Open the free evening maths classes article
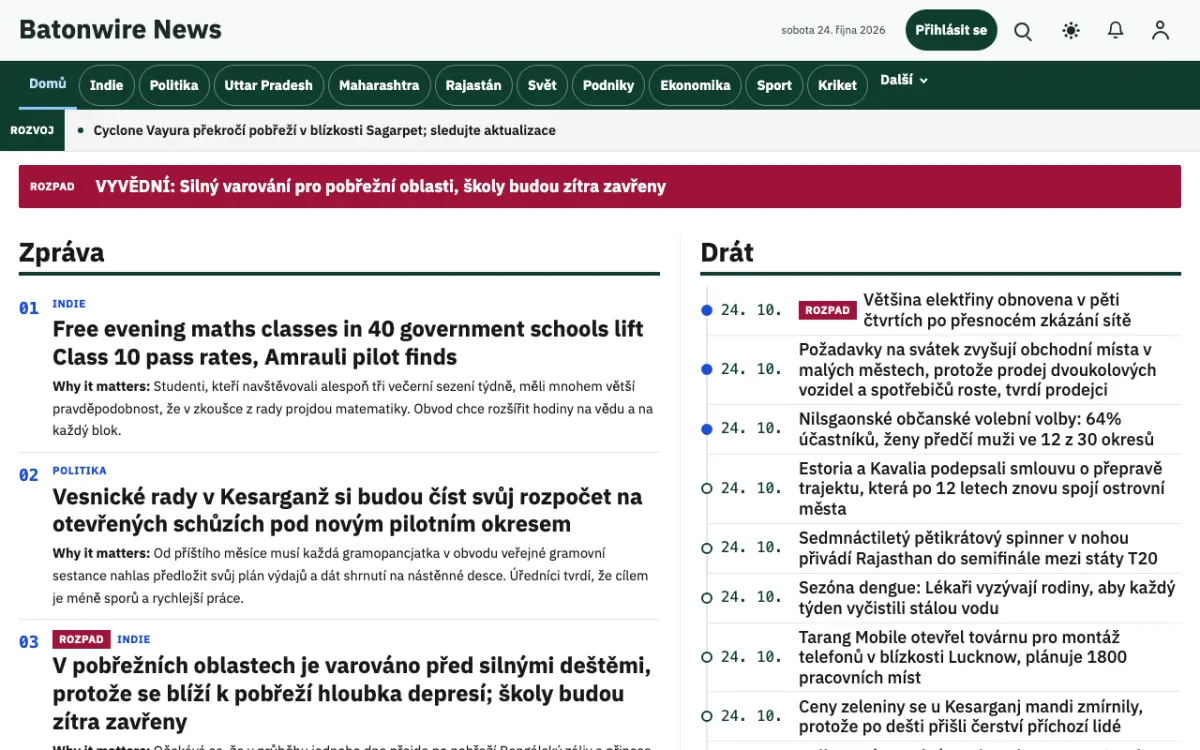The width and height of the screenshot is (1200, 750). pos(348,343)
